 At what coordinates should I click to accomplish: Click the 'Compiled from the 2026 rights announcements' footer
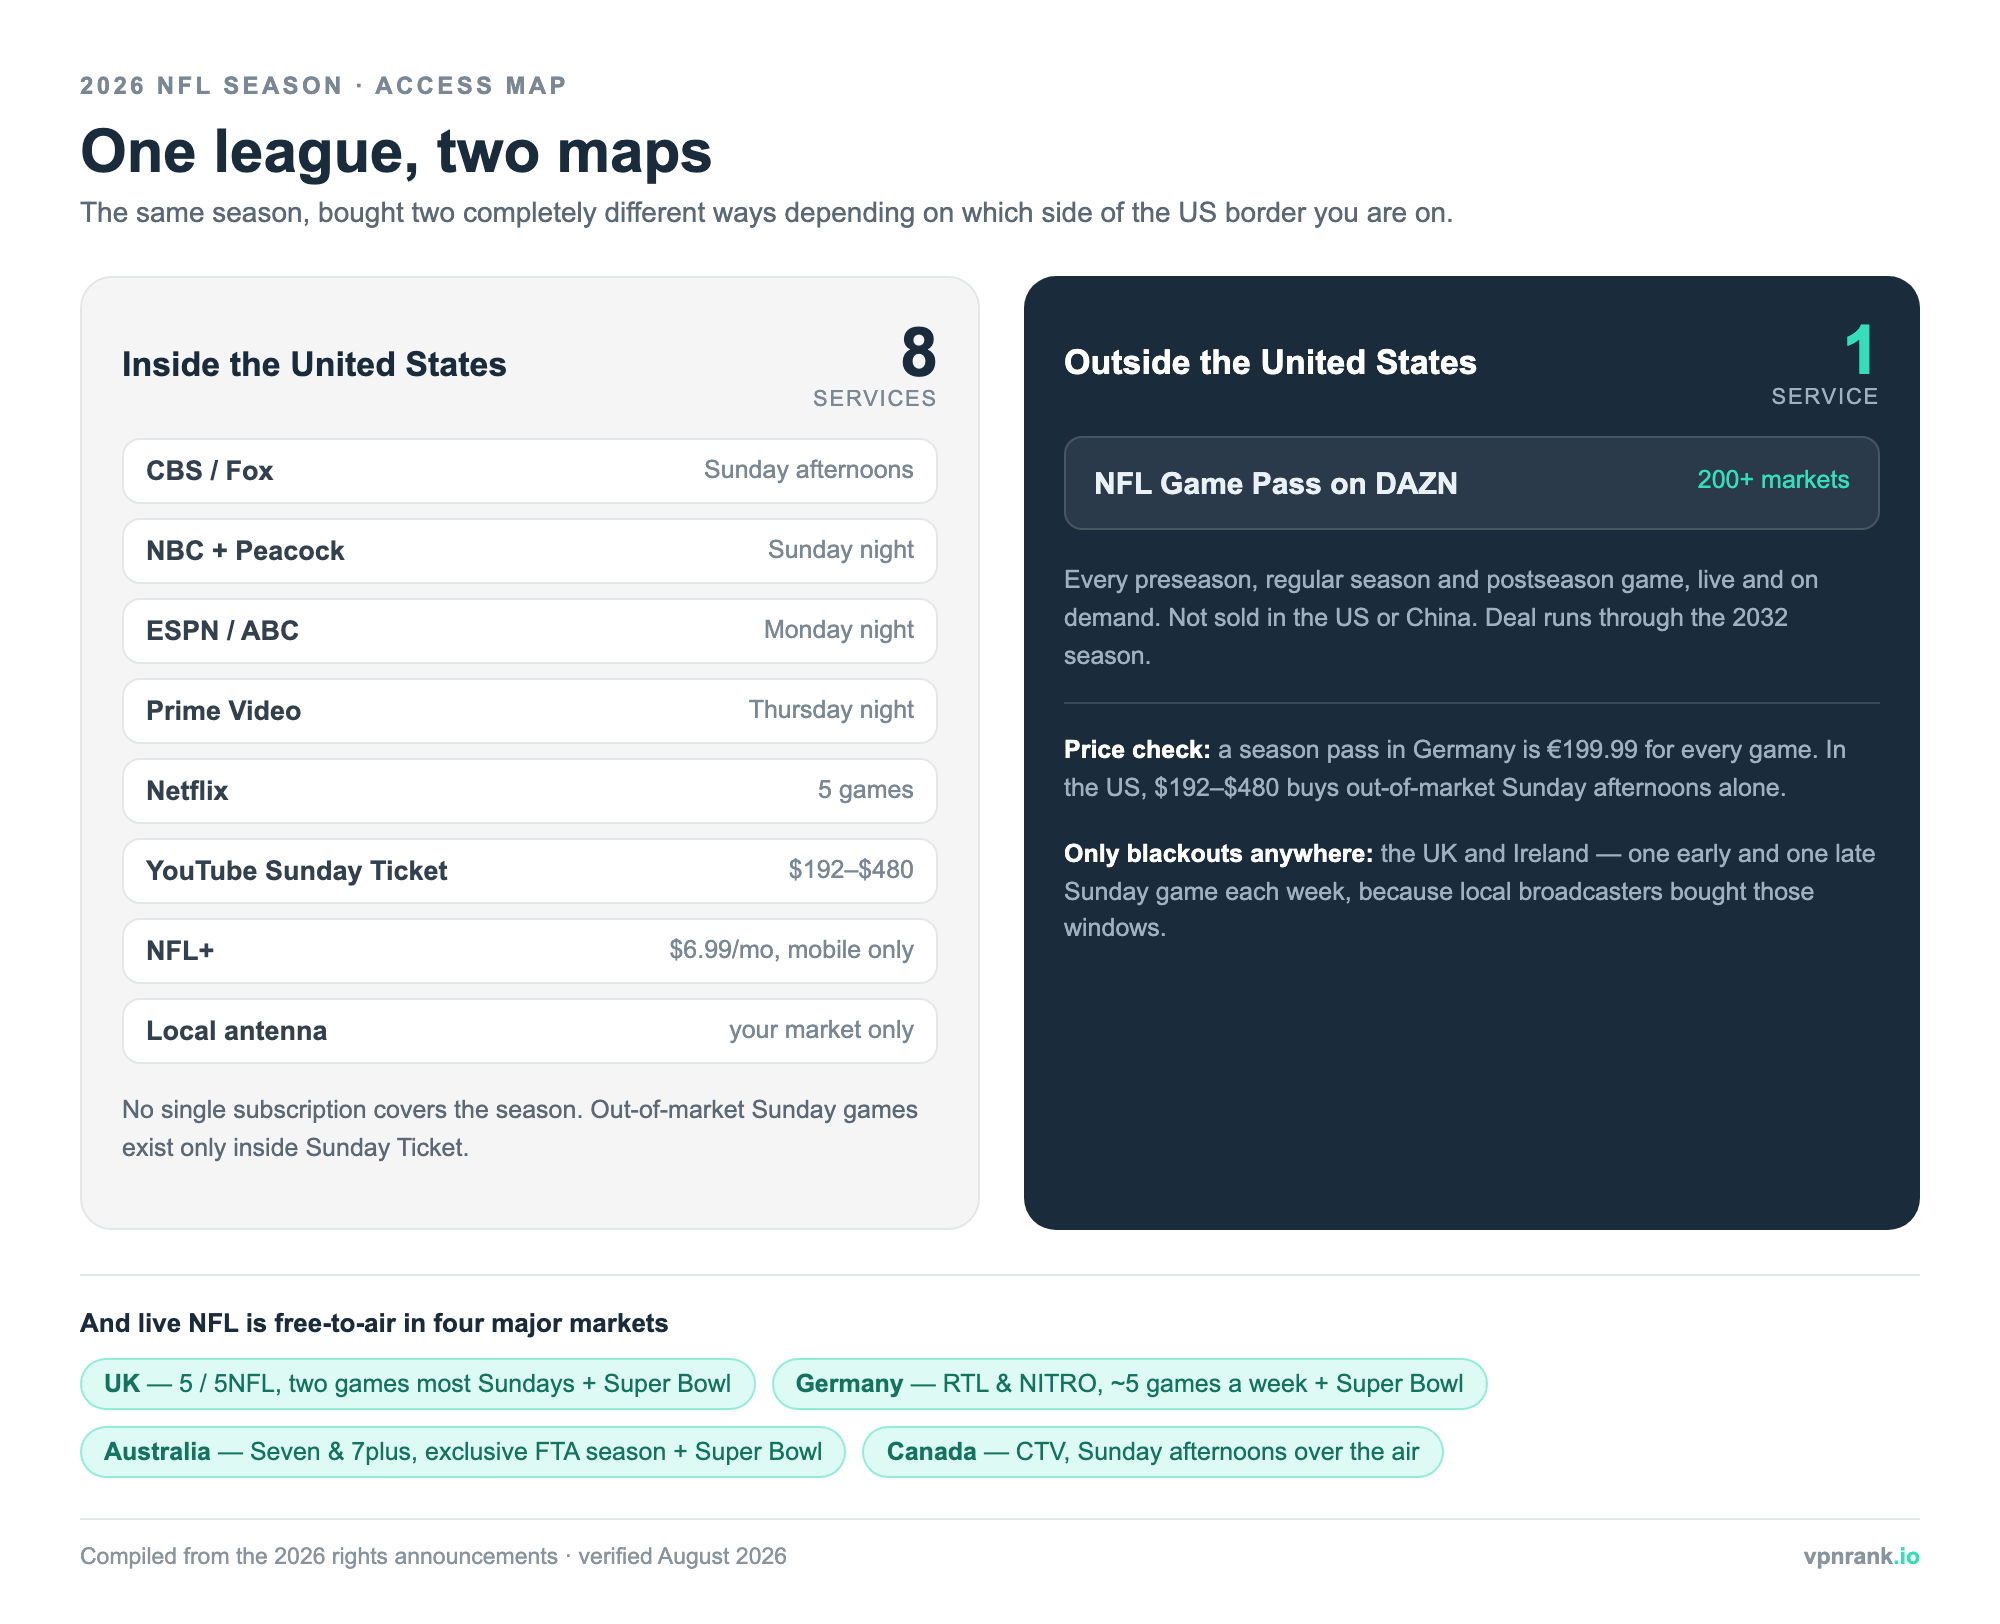coord(433,1557)
